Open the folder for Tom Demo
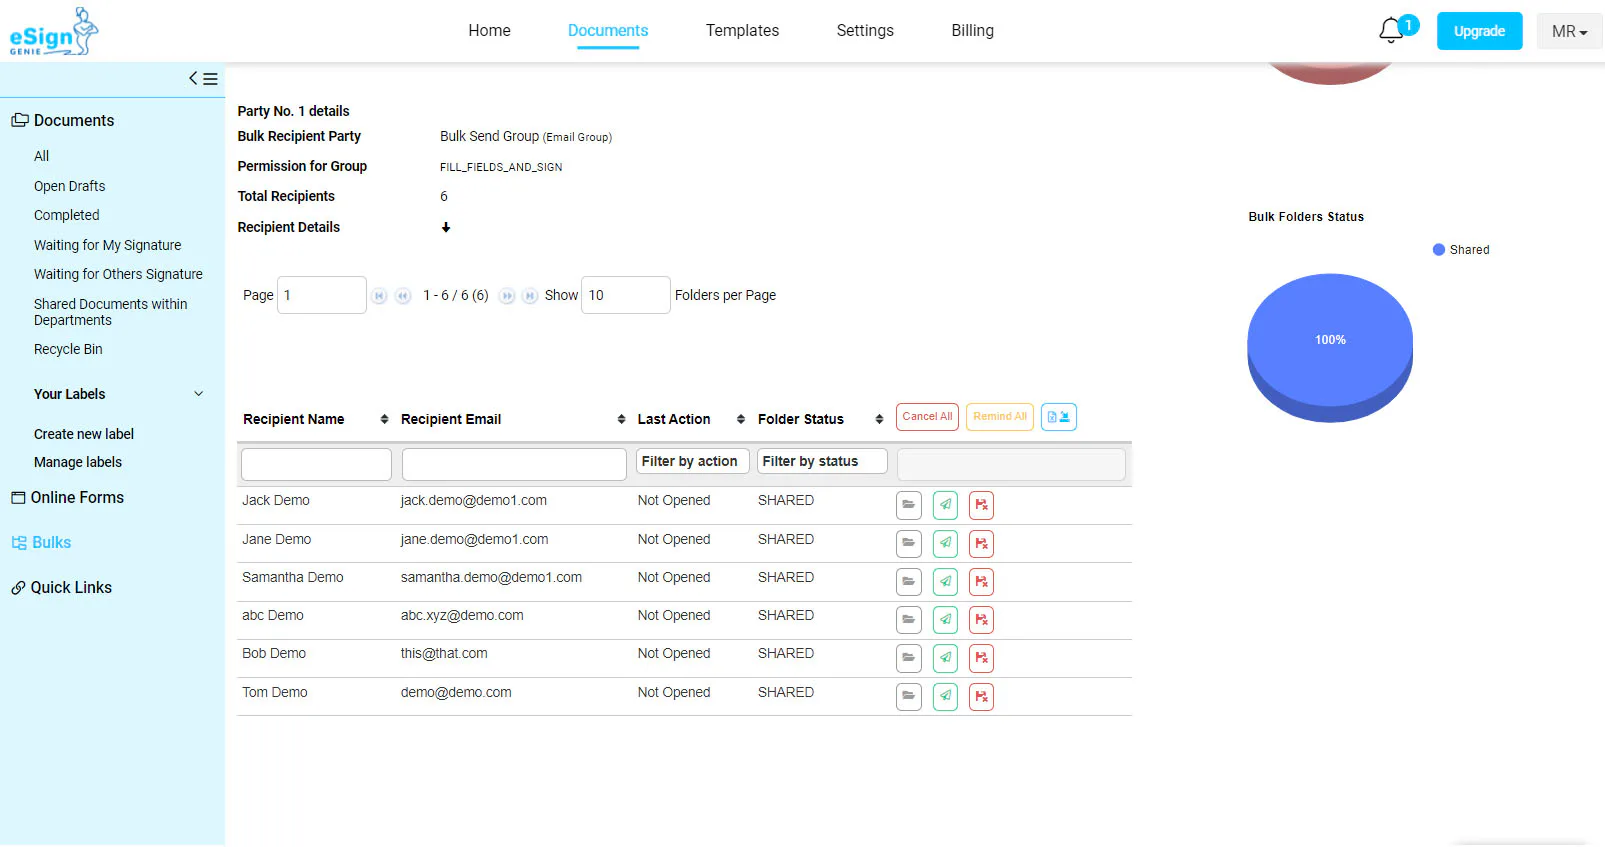1605x847 pixels. coord(908,696)
